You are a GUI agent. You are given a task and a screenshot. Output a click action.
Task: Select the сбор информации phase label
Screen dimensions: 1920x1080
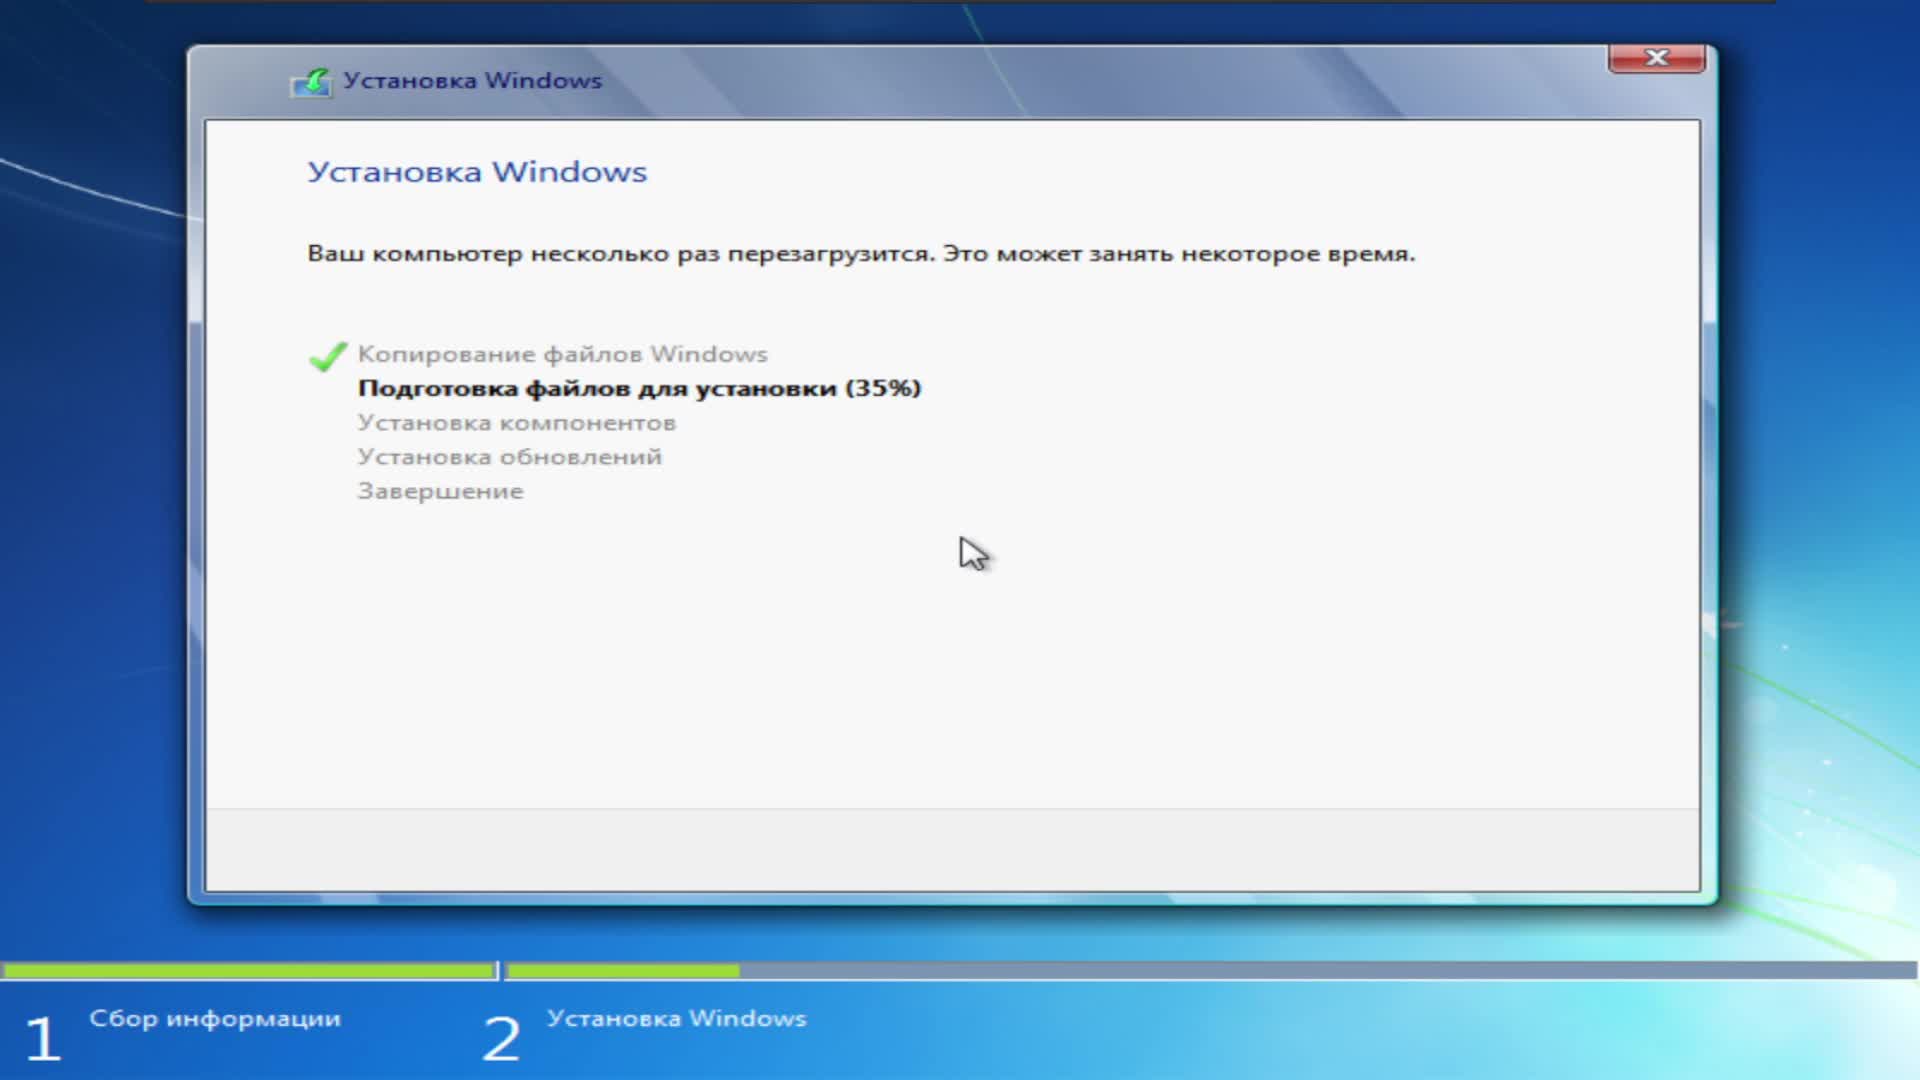[214, 1017]
